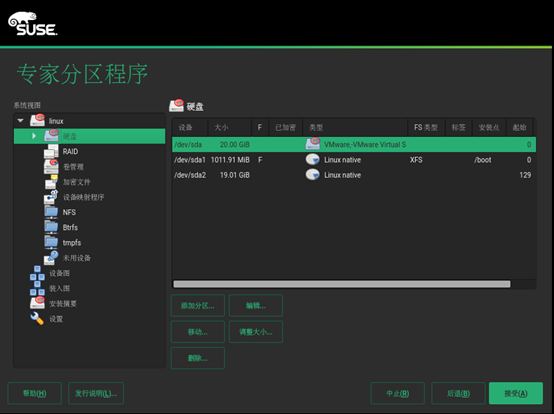Sort by FS 类型 column header
The image size is (554, 414).
click(426, 127)
